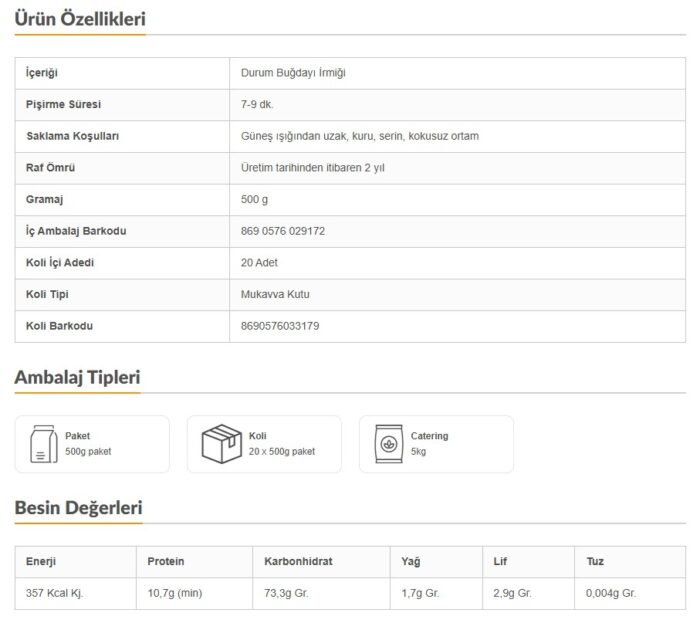
Task: Click the İçeriği row label
Action: point(42,73)
